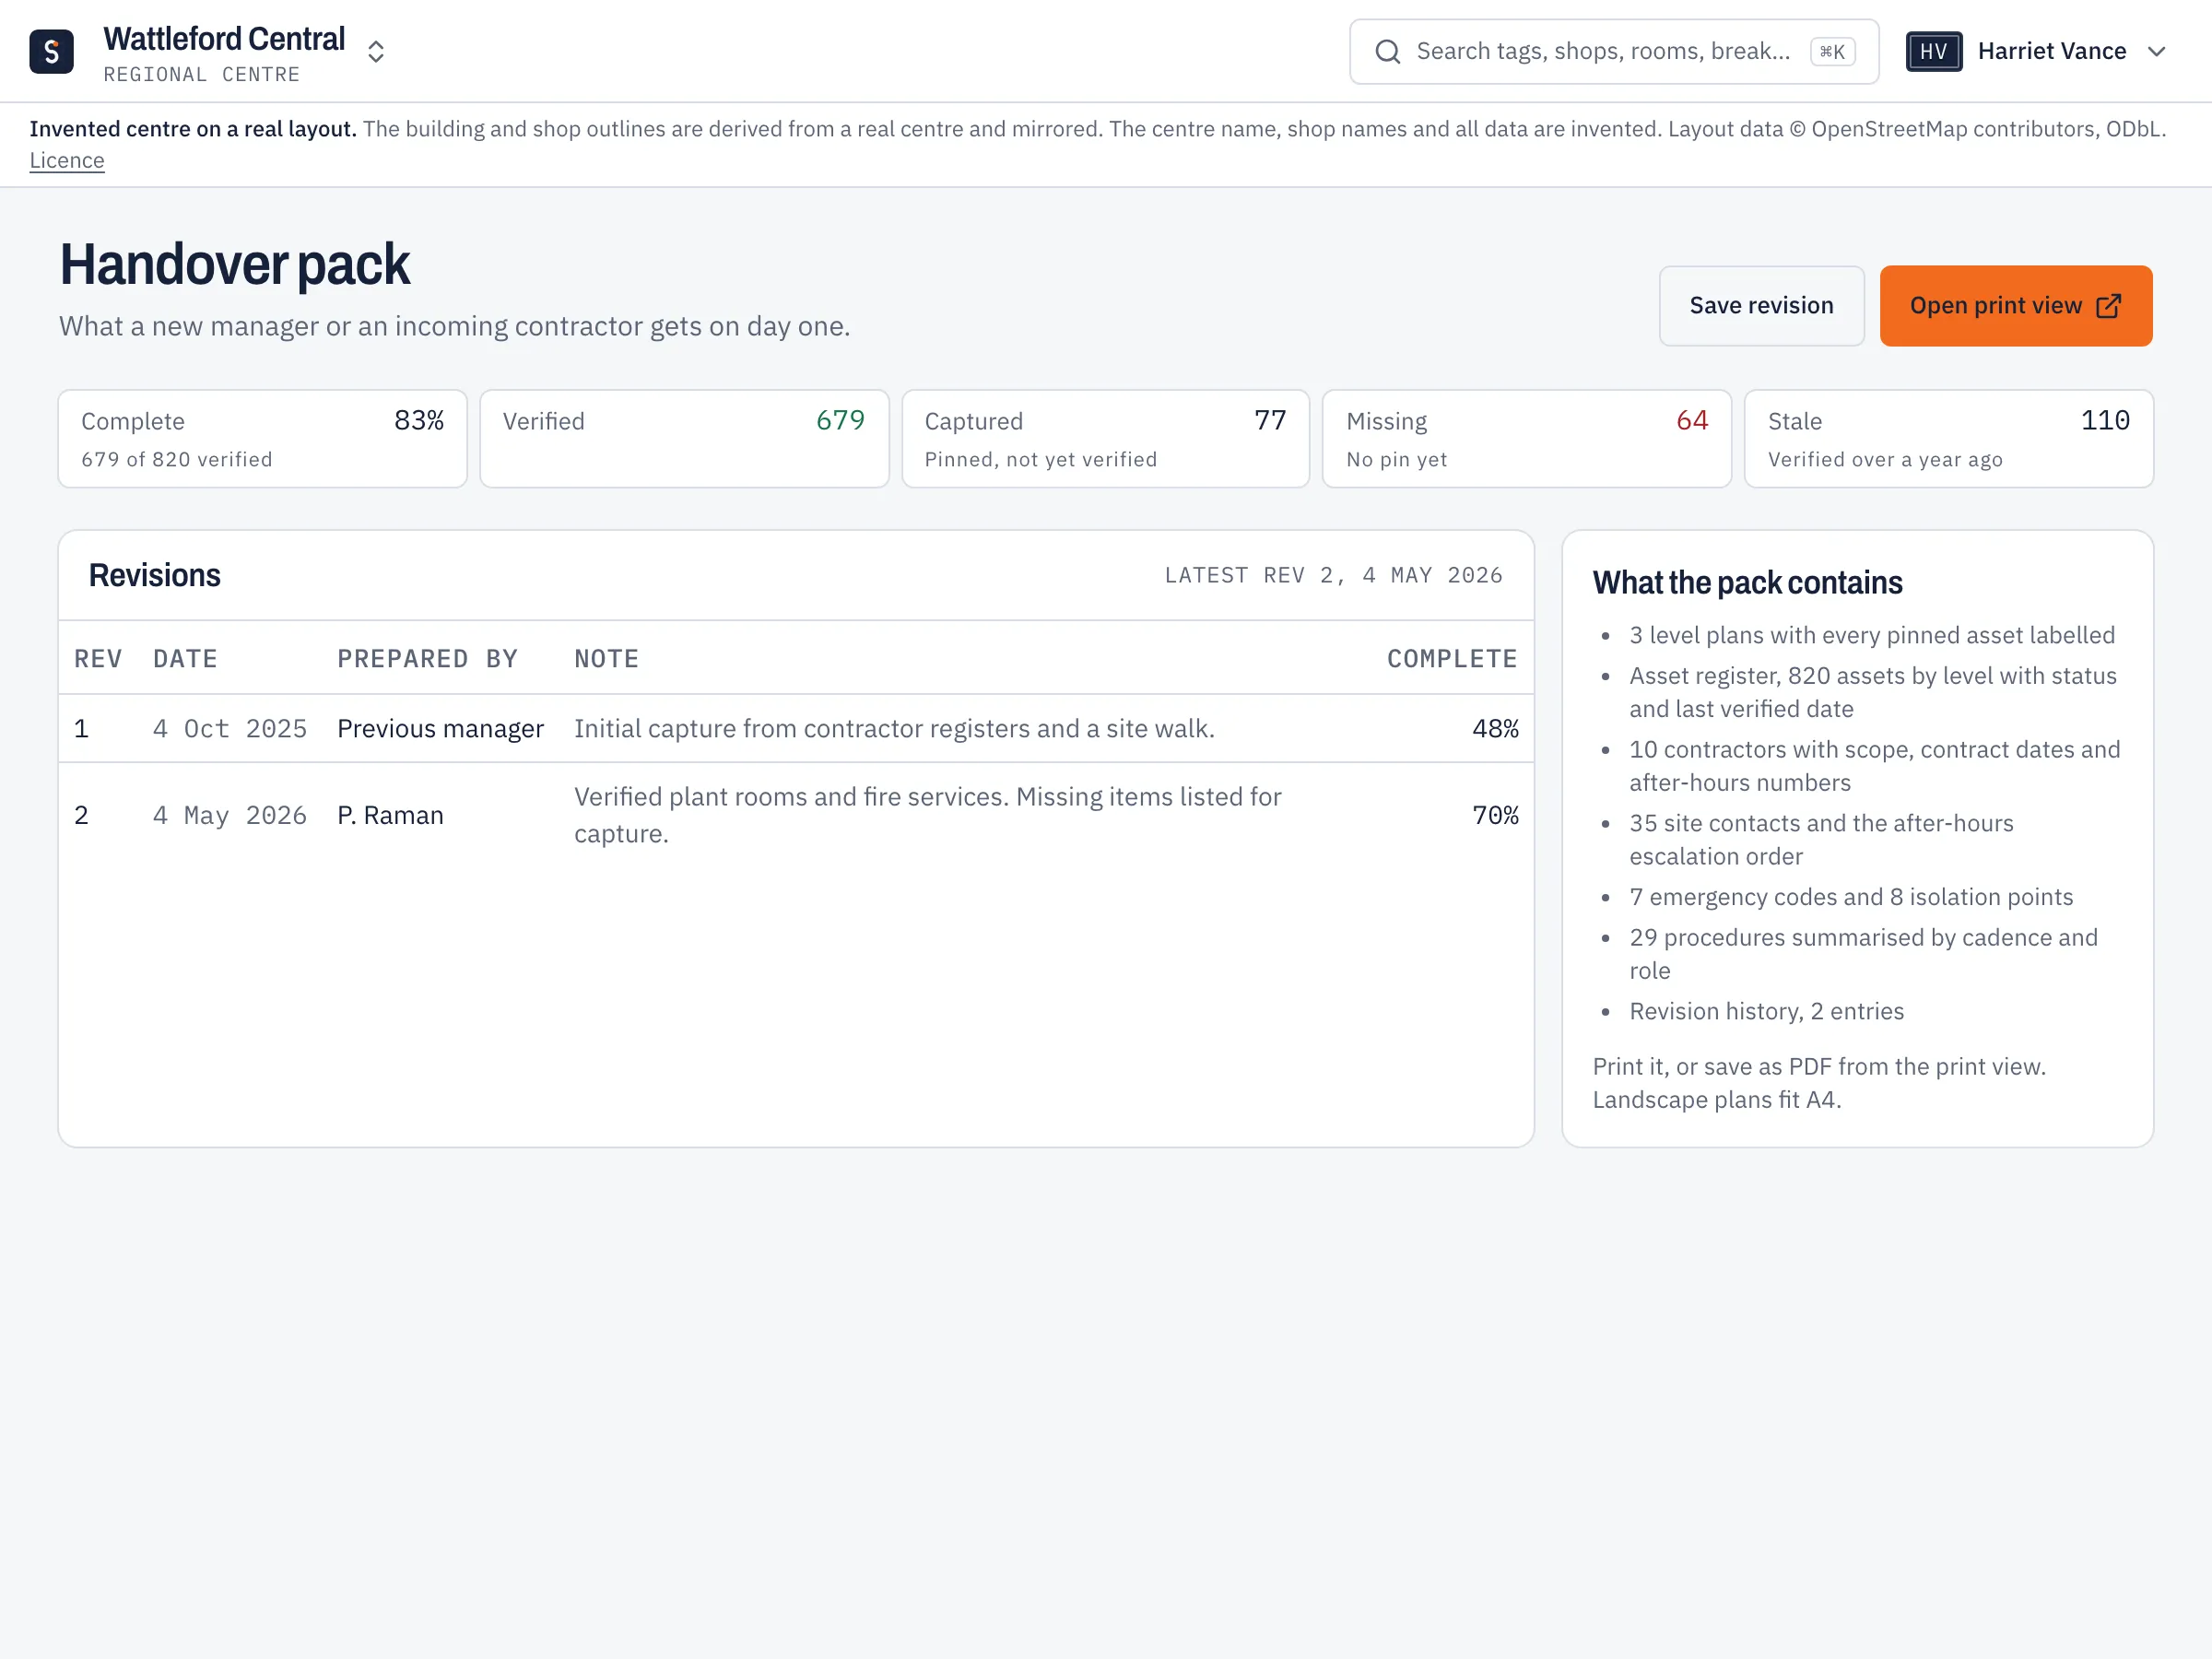This screenshot has height=1659, width=2212.
Task: Click the HV avatar badge
Action: coord(1933,51)
